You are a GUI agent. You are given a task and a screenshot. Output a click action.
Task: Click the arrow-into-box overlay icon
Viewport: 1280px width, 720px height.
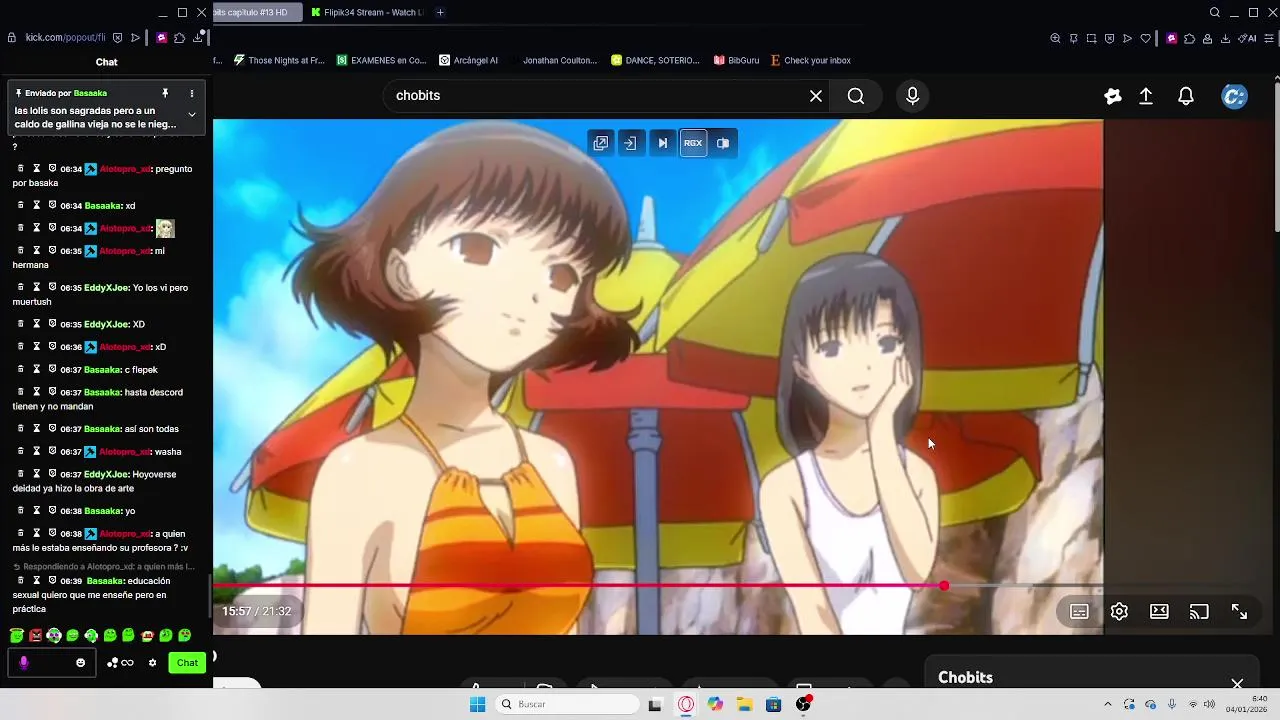630,143
